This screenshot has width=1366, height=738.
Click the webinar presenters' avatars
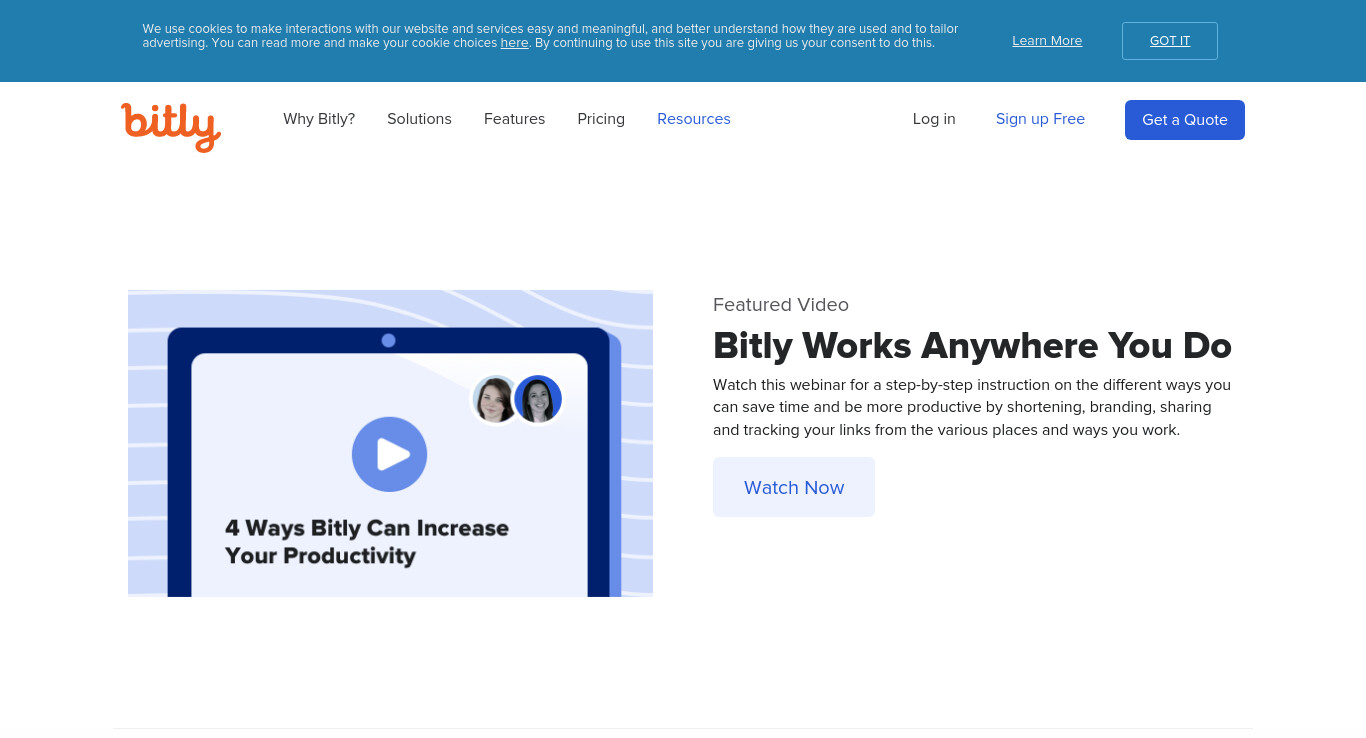click(517, 400)
